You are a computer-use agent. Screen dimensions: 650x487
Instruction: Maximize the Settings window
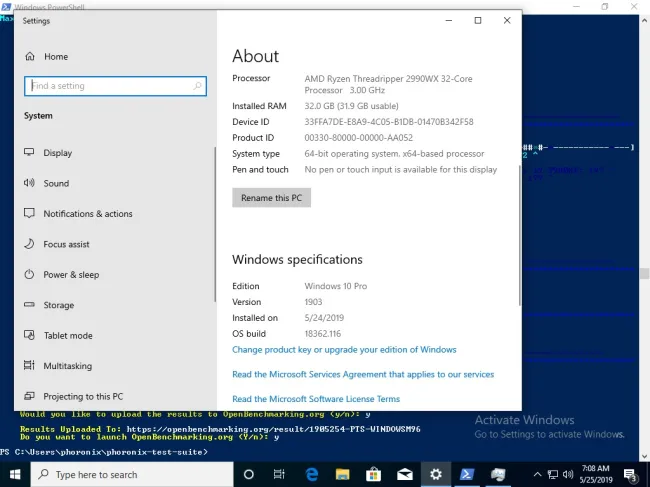[x=478, y=20]
